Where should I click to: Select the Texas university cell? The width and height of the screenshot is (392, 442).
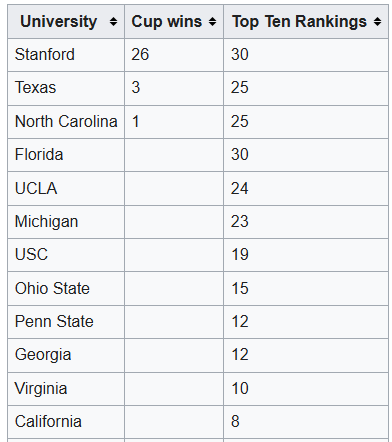(x=66, y=88)
